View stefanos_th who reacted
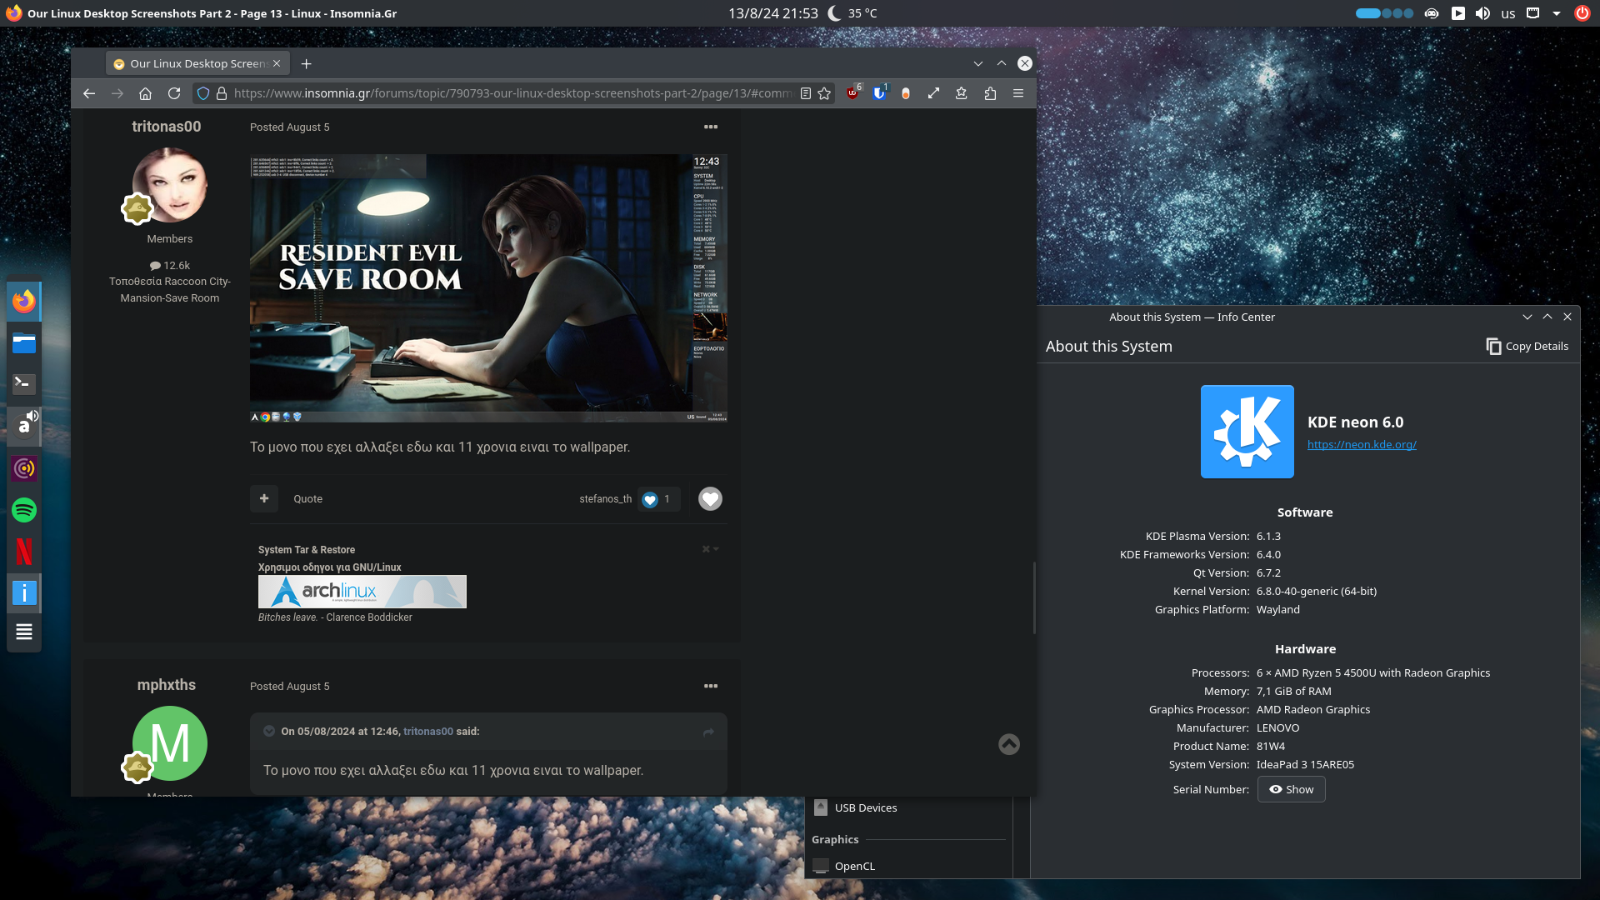Viewport: 1600px width, 900px height. pos(605,499)
